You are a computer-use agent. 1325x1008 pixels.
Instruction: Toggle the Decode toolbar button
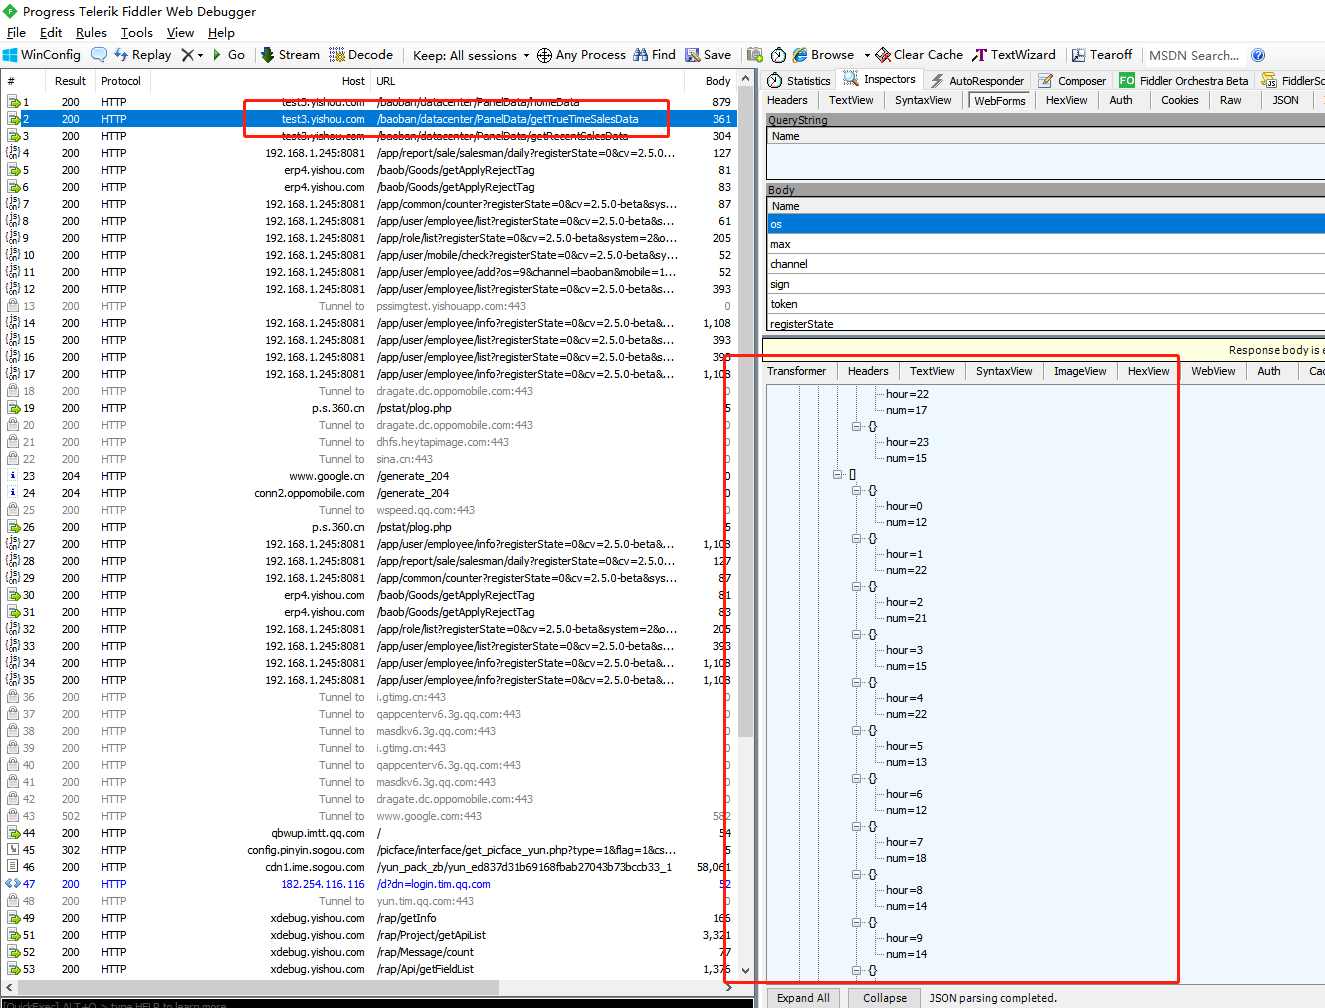pyautogui.click(x=361, y=55)
